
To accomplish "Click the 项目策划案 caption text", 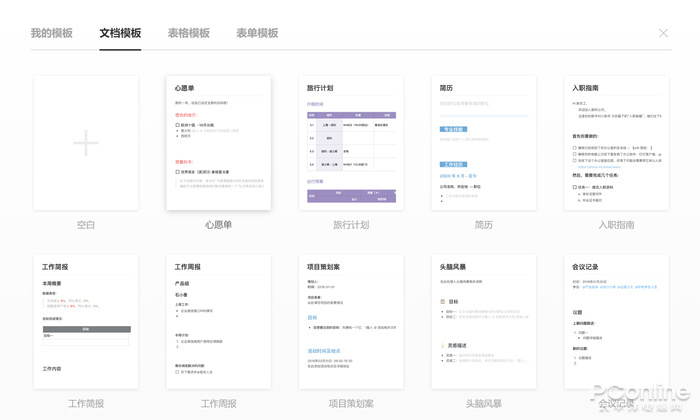I will click(351, 404).
